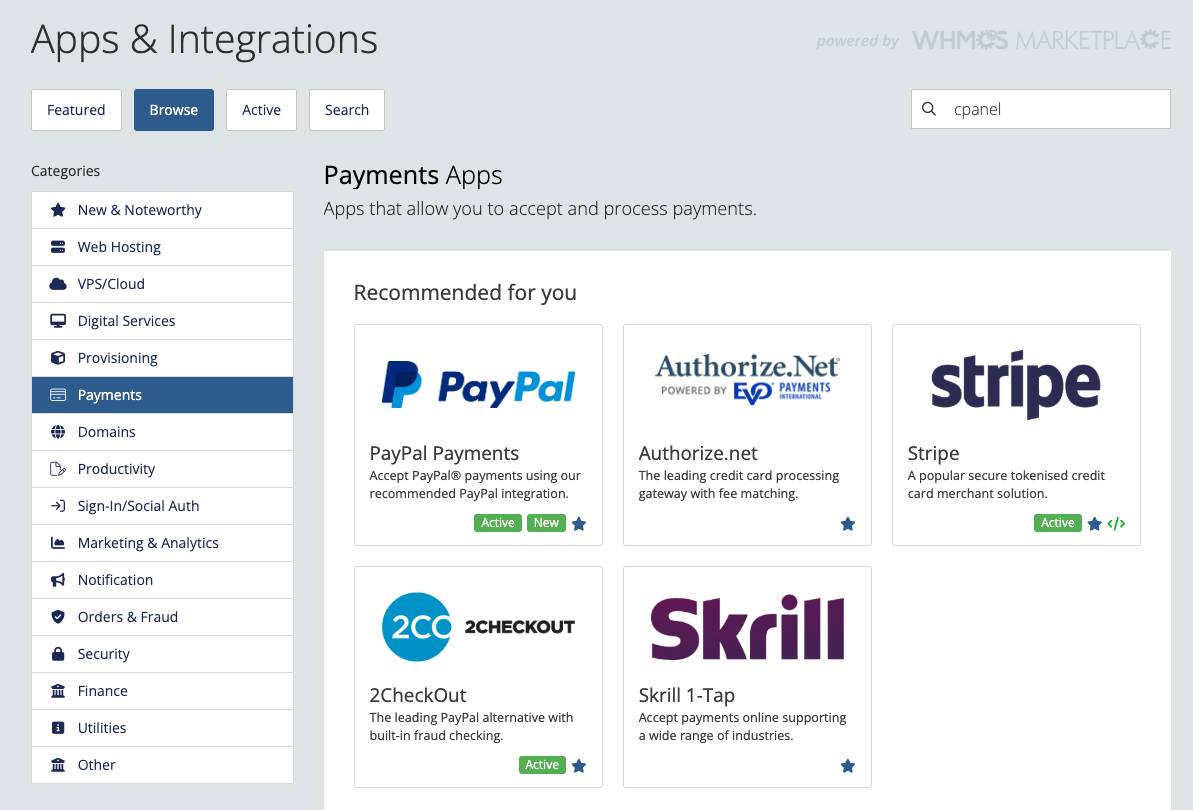The height and width of the screenshot is (810, 1193).
Task: Open the Stripe logo thumbnail
Action: click(x=1016, y=385)
